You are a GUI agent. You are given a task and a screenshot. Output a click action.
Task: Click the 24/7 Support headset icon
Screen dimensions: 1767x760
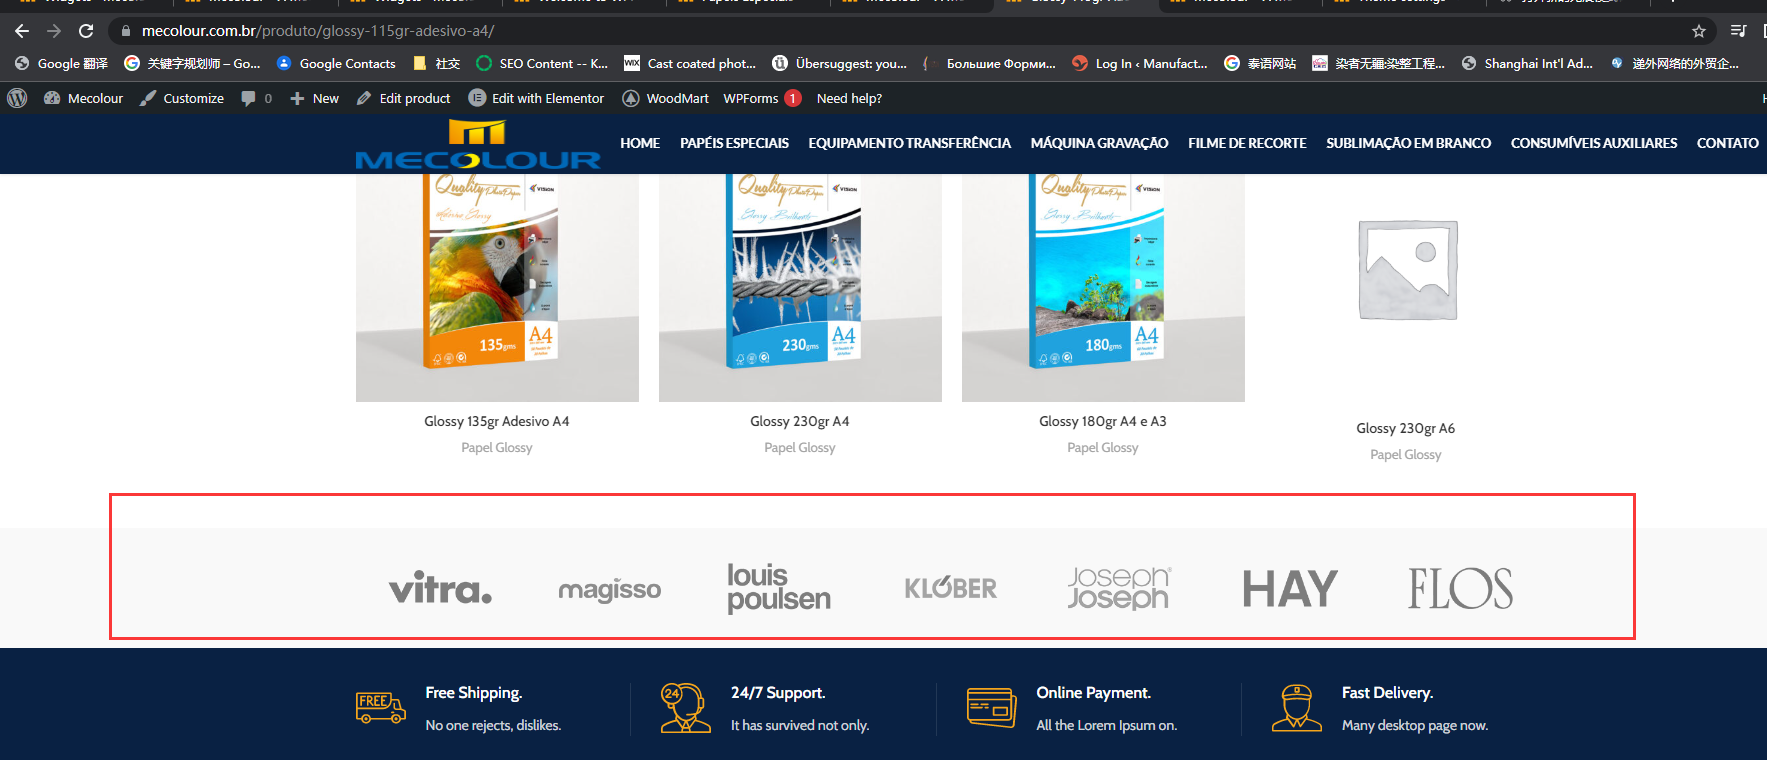(686, 708)
